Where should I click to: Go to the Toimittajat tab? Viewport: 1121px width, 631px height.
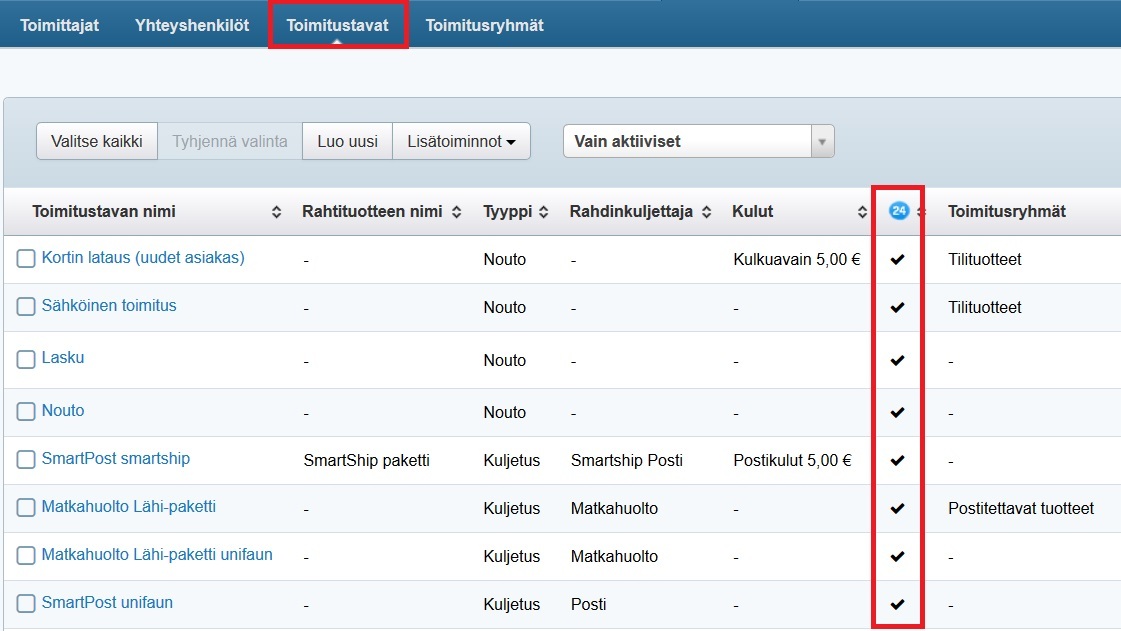[59, 25]
